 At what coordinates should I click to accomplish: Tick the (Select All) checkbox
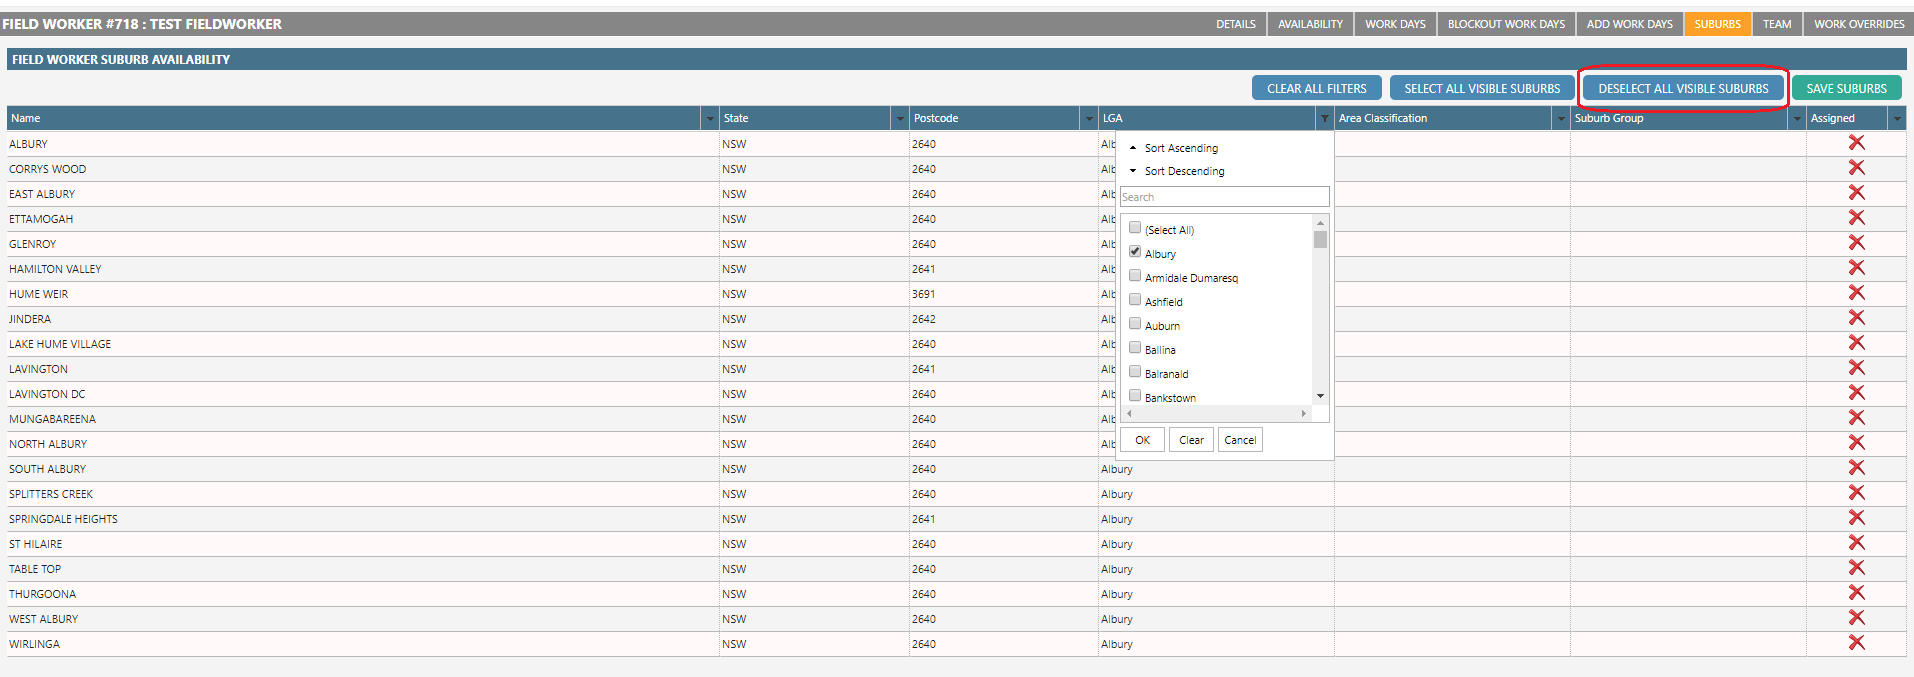click(1135, 228)
